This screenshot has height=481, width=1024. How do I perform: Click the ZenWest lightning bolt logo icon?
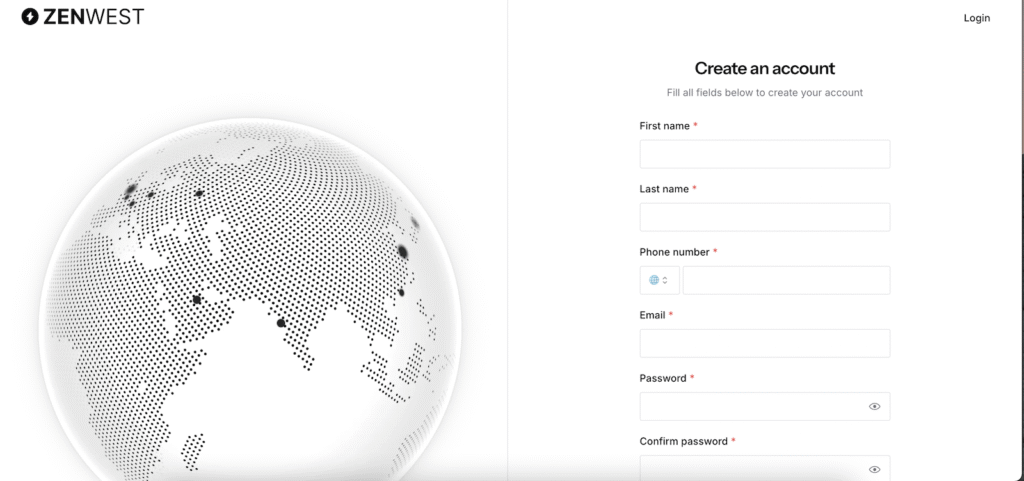coord(30,17)
